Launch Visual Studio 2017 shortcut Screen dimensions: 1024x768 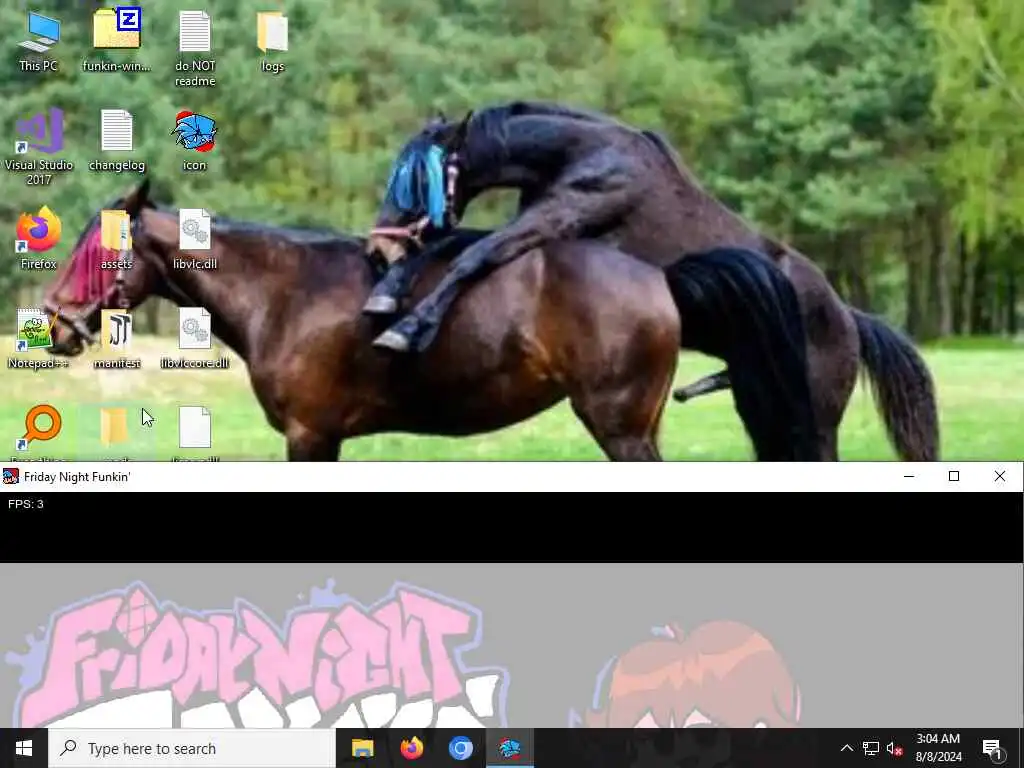click(39, 146)
